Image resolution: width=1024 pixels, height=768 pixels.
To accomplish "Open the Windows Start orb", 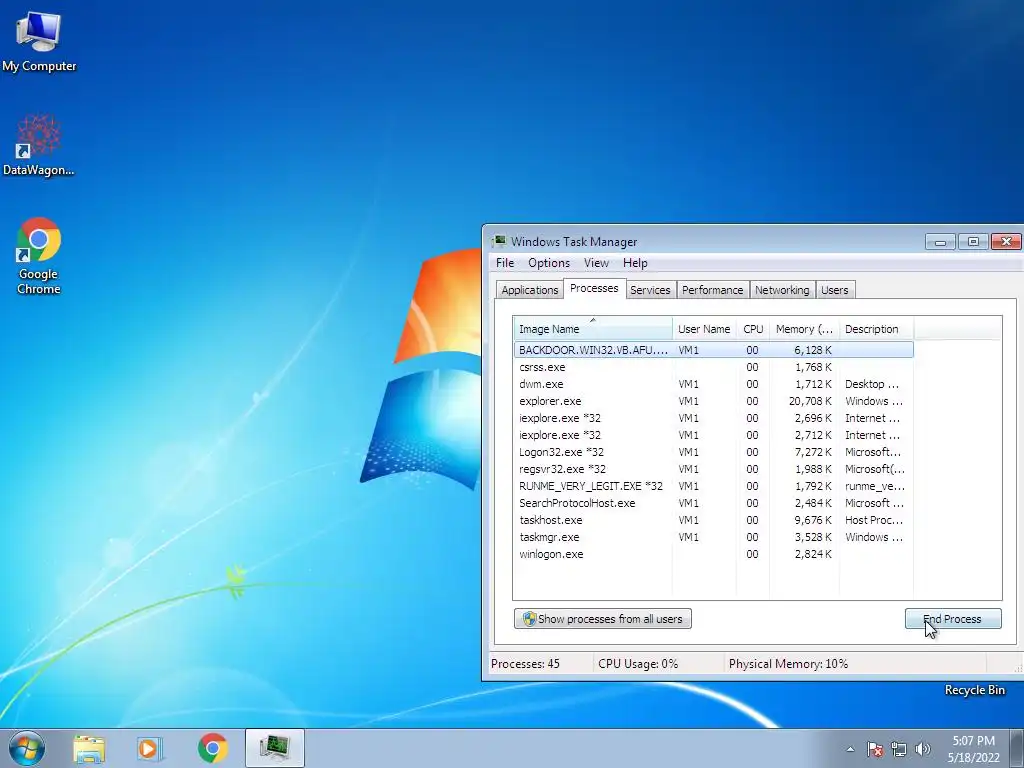I will pos(27,748).
